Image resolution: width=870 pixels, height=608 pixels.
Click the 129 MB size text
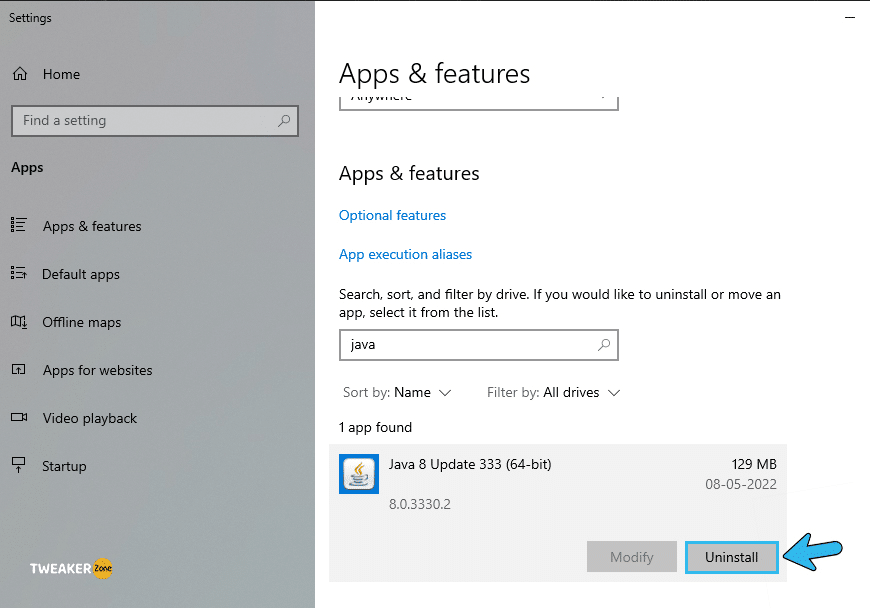[754, 464]
